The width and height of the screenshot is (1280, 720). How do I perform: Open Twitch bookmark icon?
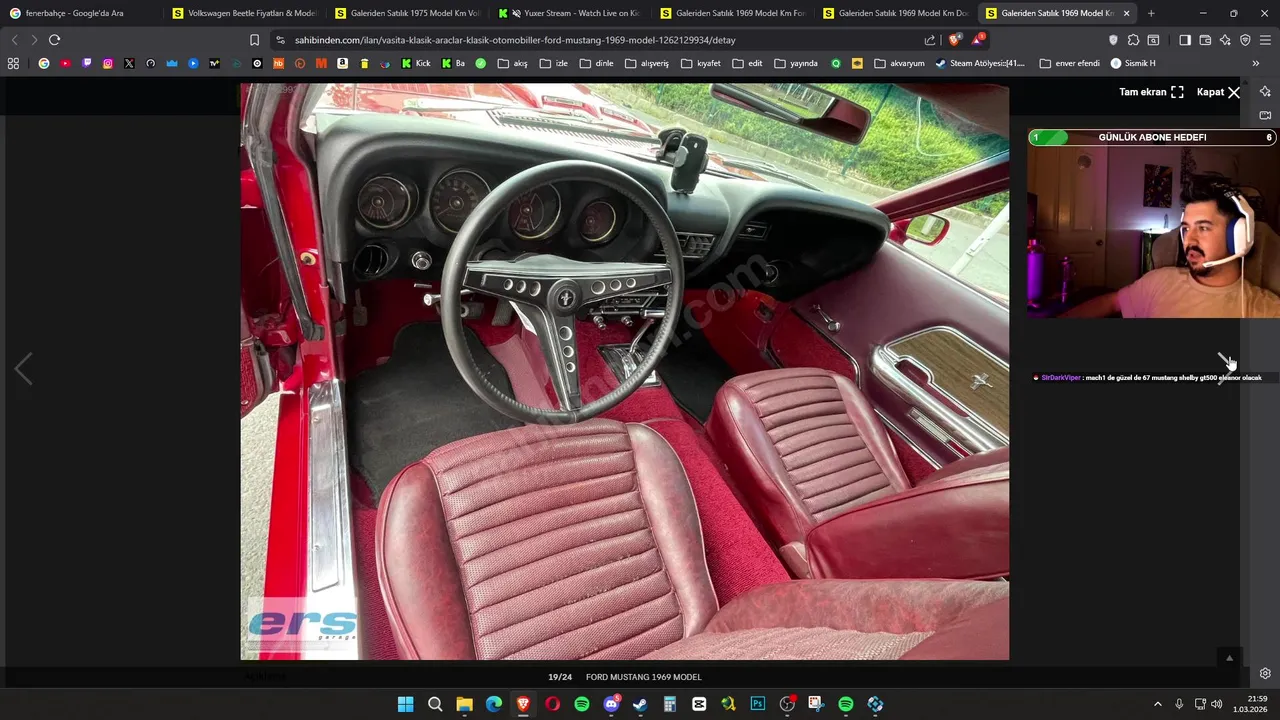pos(87,63)
